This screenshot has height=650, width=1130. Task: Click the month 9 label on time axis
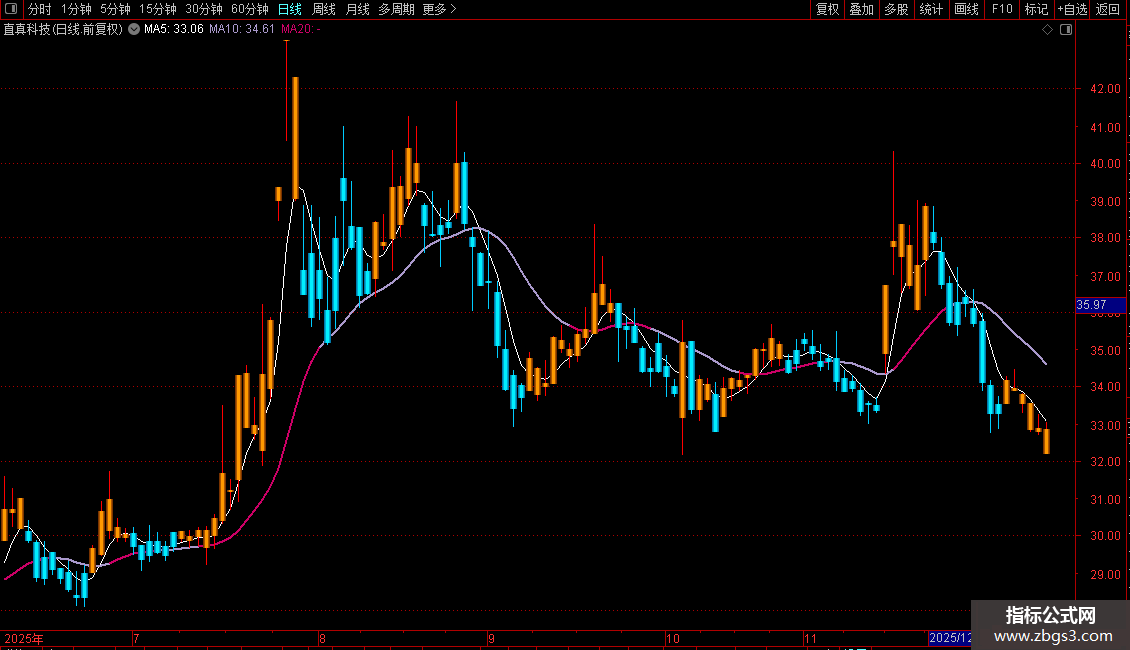click(491, 638)
